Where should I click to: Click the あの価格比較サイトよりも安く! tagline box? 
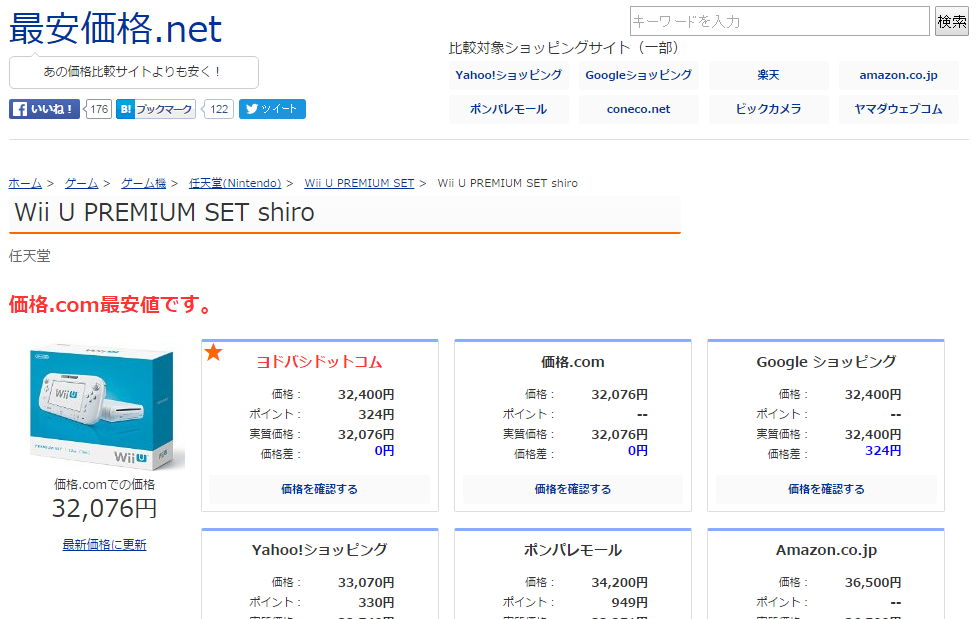133,72
